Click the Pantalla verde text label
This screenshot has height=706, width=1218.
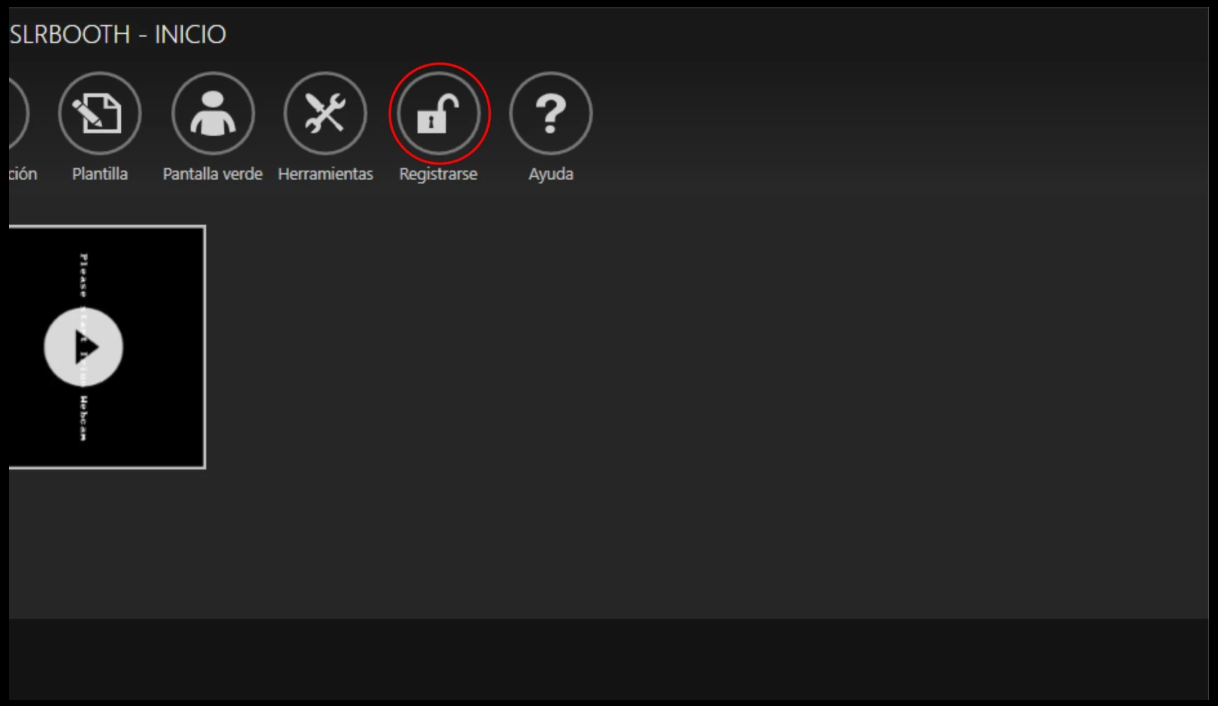(x=213, y=174)
